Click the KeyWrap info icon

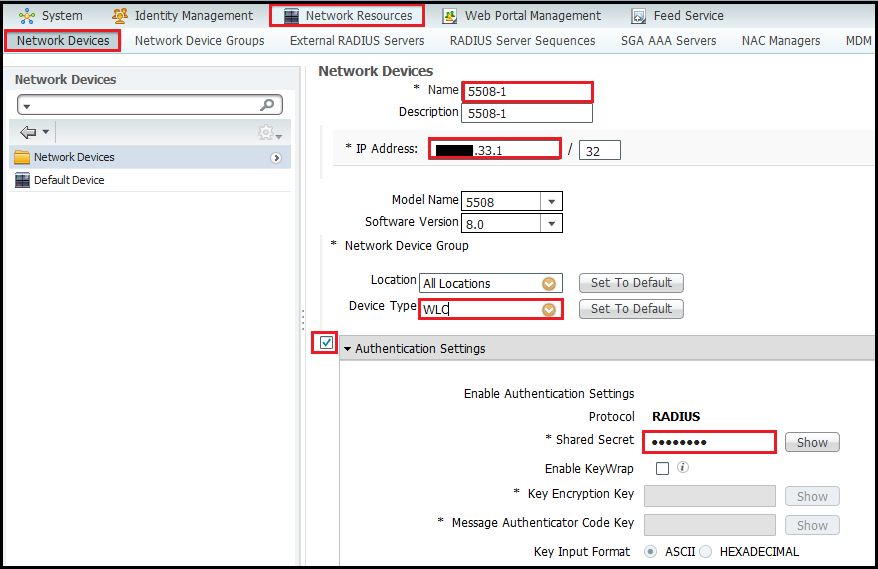point(683,467)
